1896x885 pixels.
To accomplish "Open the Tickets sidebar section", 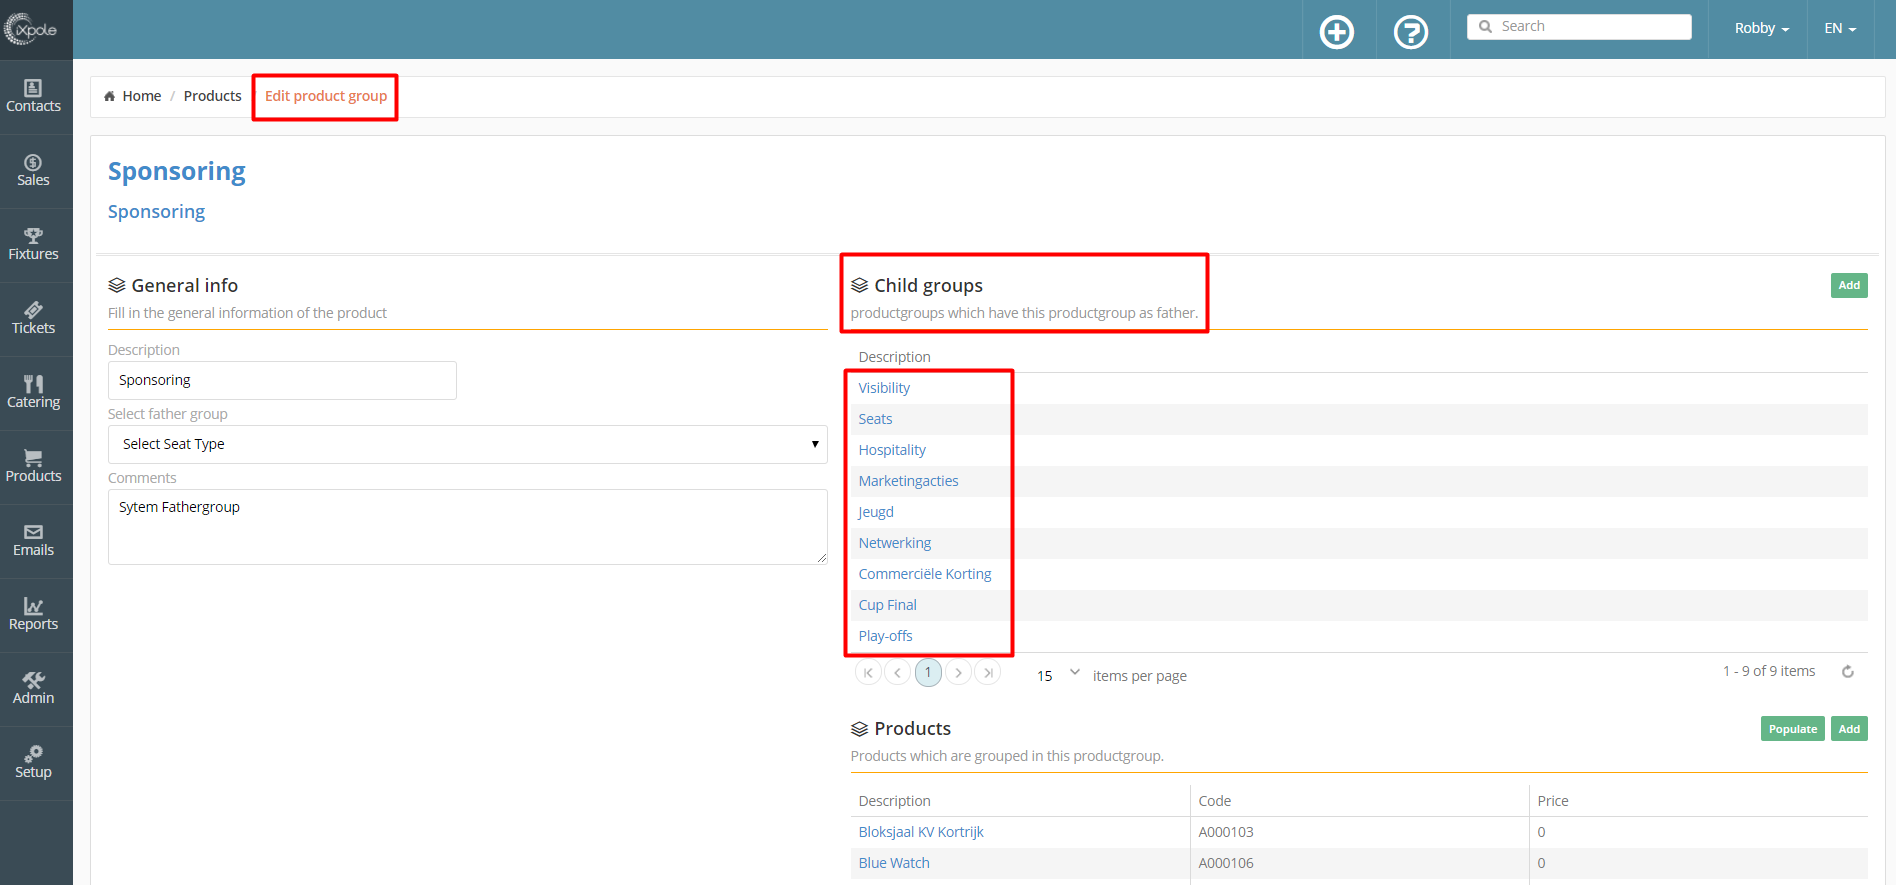I will pyautogui.click(x=33, y=319).
